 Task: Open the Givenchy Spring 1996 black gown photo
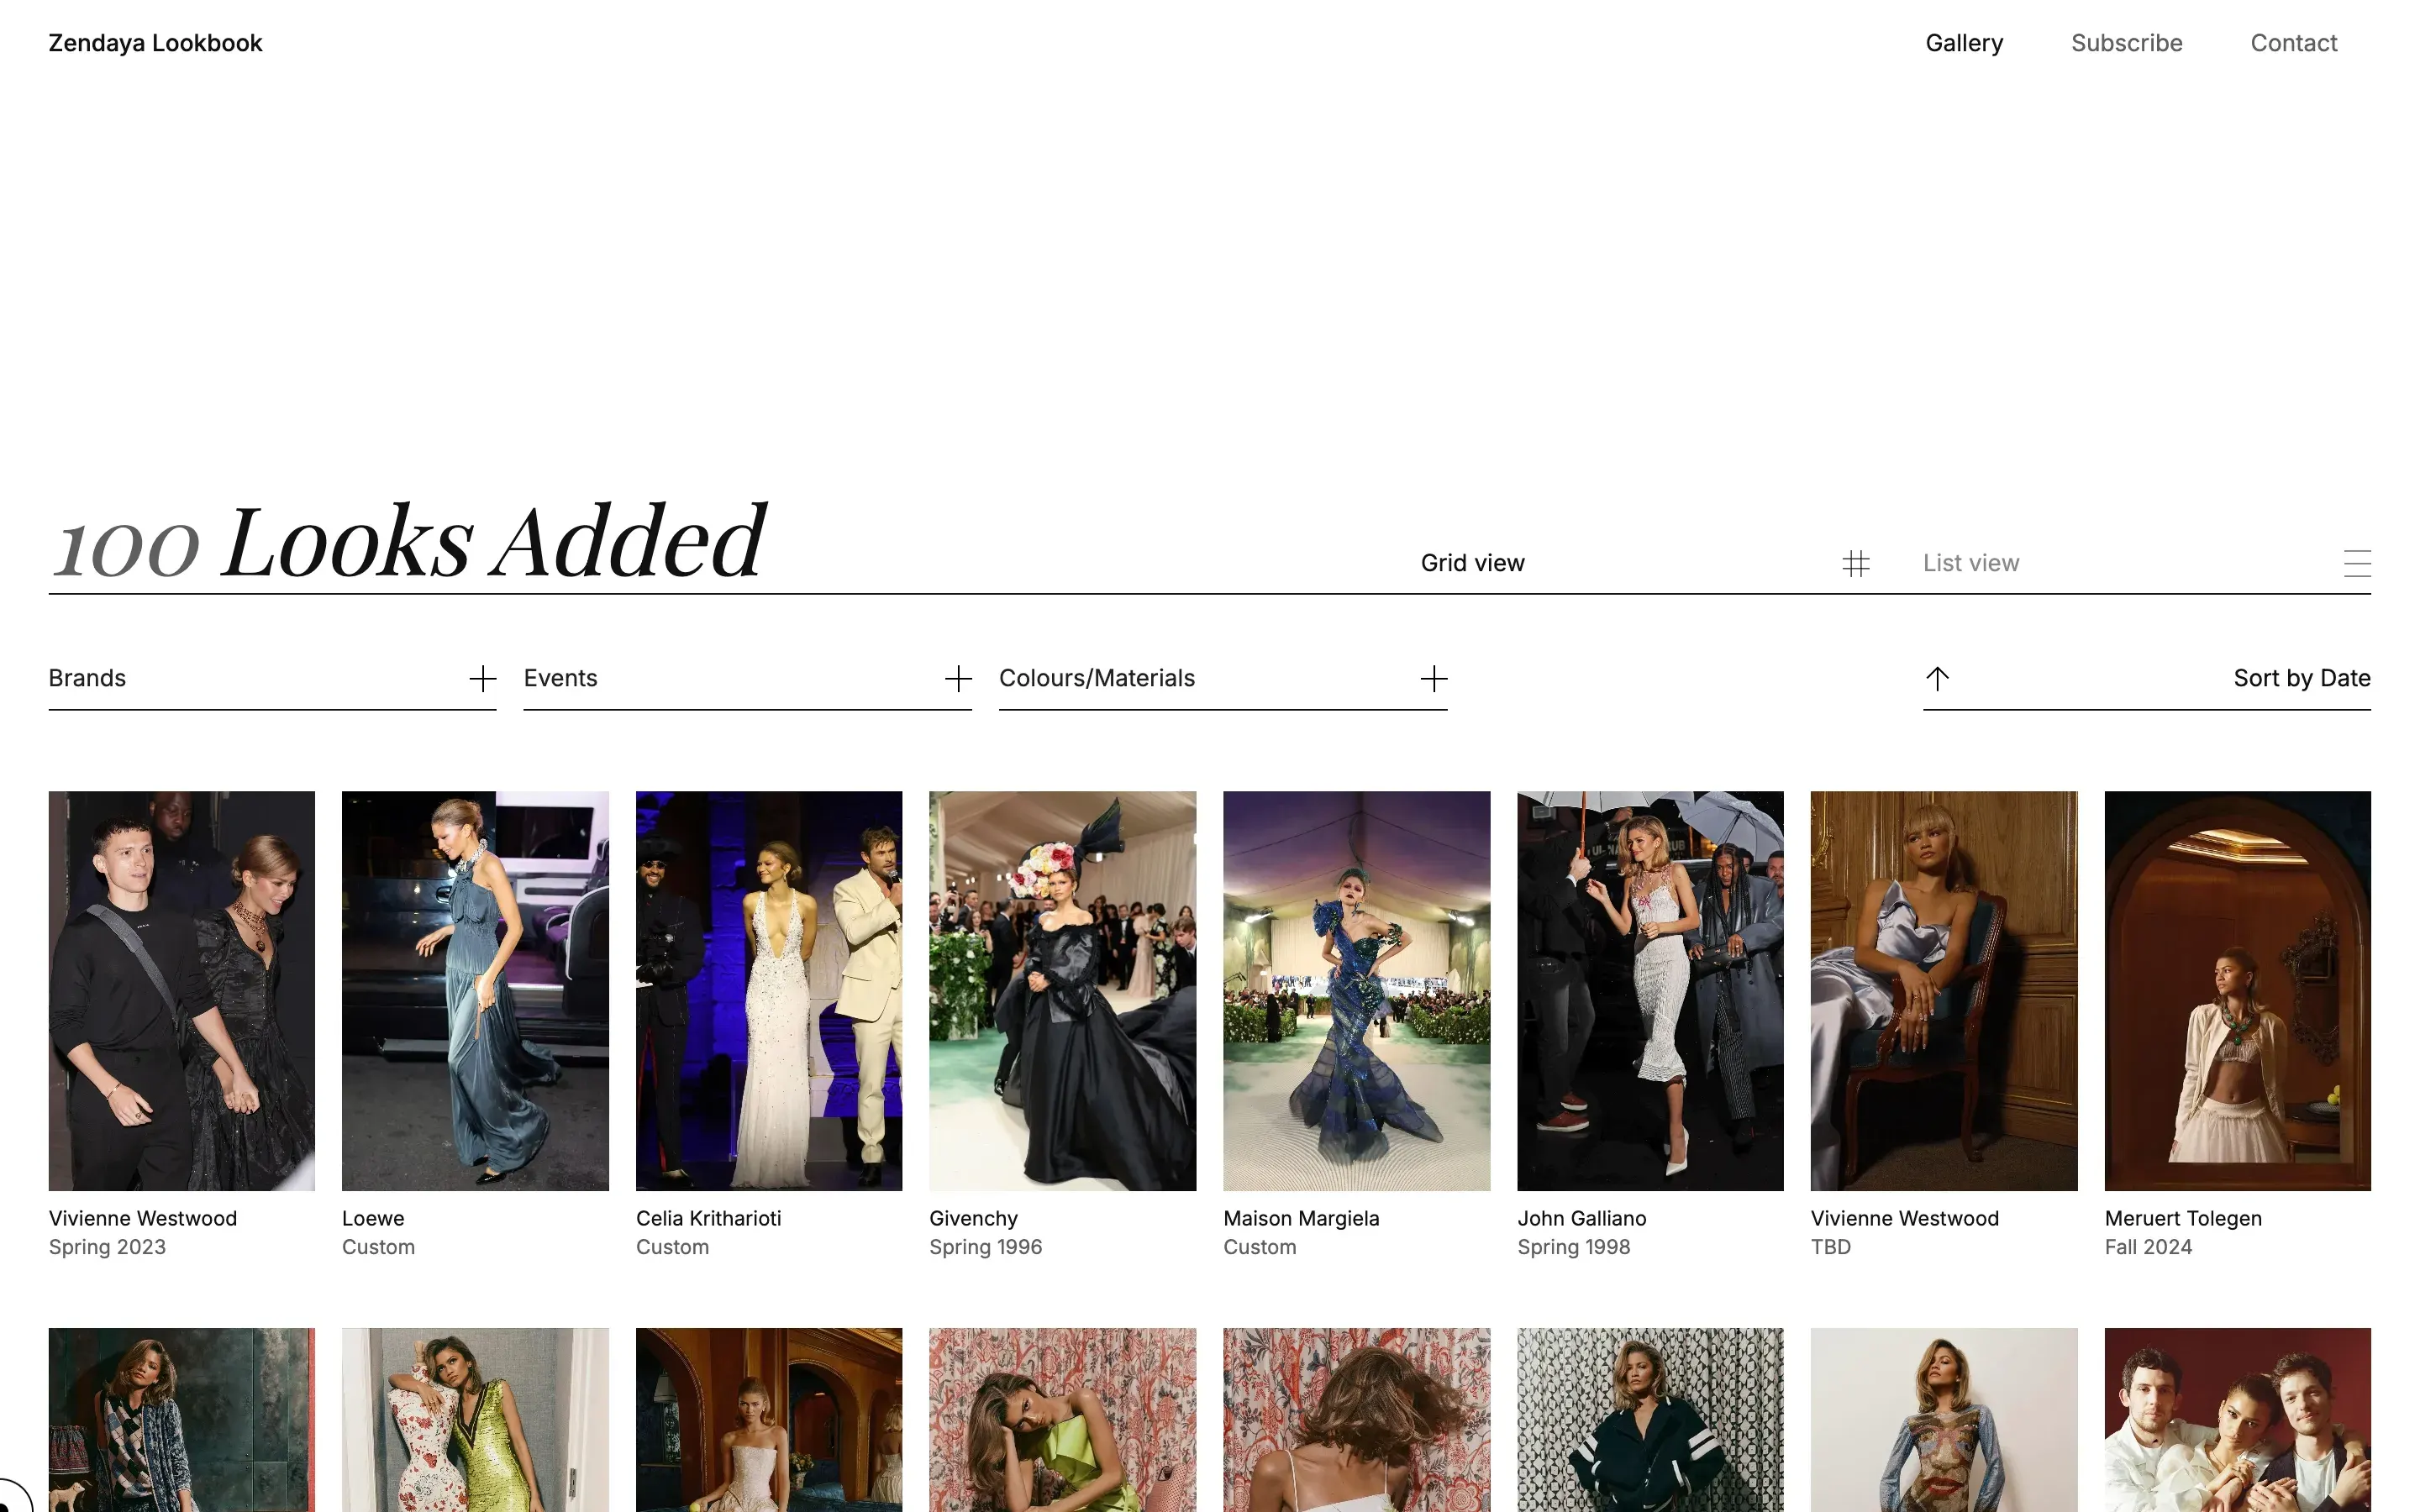(x=1062, y=991)
